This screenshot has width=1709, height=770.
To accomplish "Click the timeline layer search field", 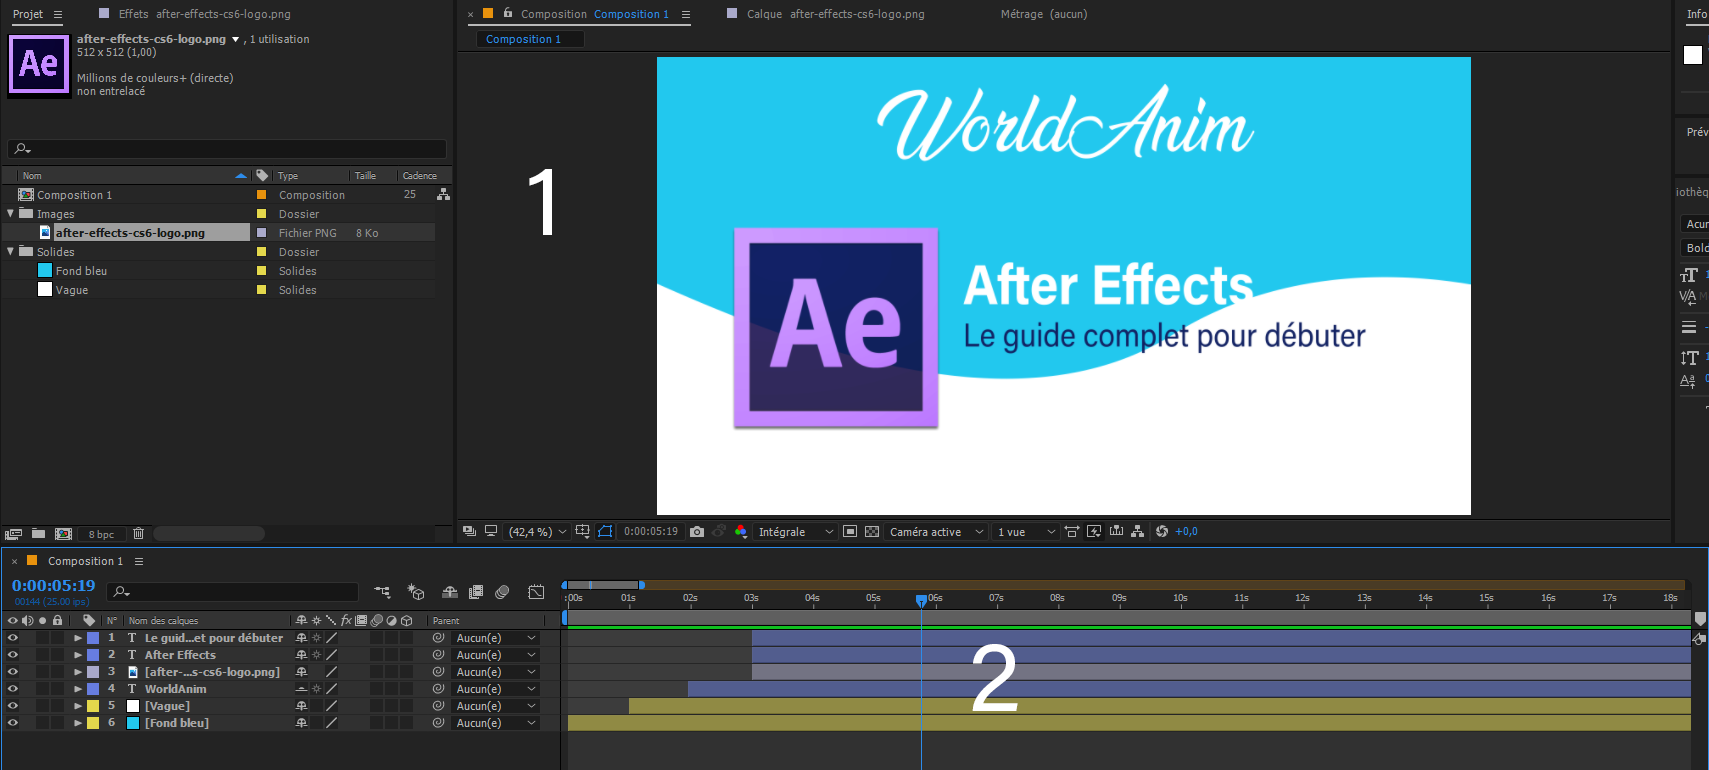I will tap(232, 592).
